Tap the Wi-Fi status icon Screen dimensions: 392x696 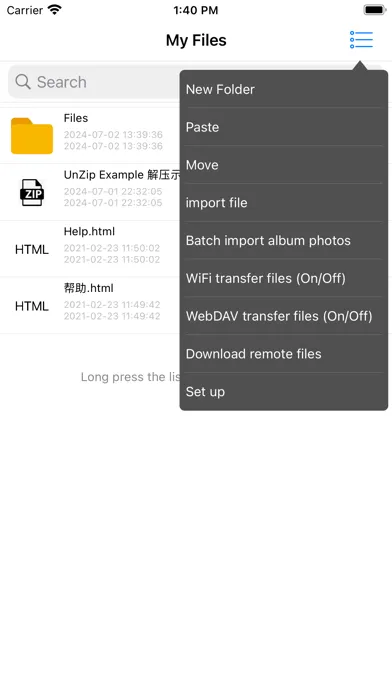point(55,10)
